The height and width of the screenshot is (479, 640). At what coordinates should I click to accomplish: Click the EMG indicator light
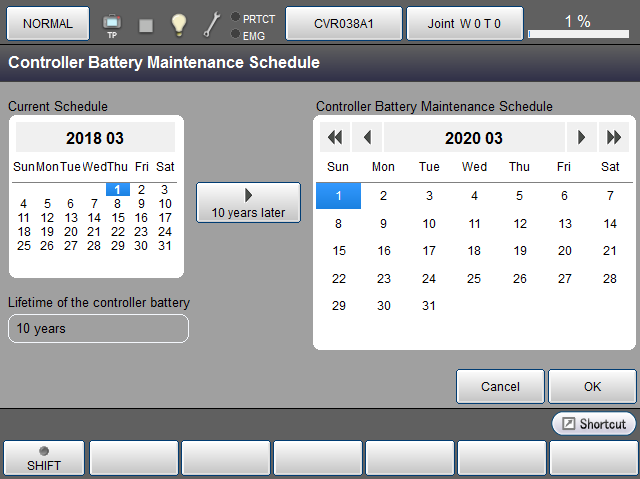(235, 34)
